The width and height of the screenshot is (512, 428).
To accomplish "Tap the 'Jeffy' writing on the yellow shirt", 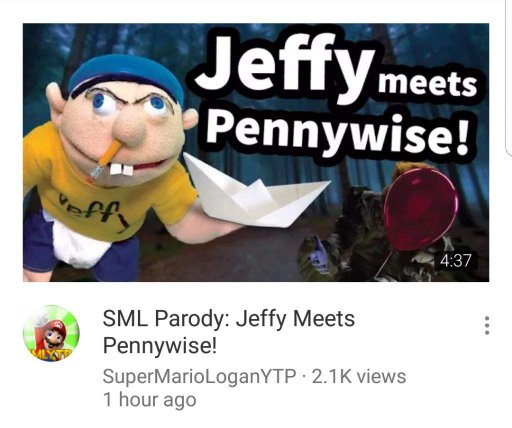I will point(94,213).
